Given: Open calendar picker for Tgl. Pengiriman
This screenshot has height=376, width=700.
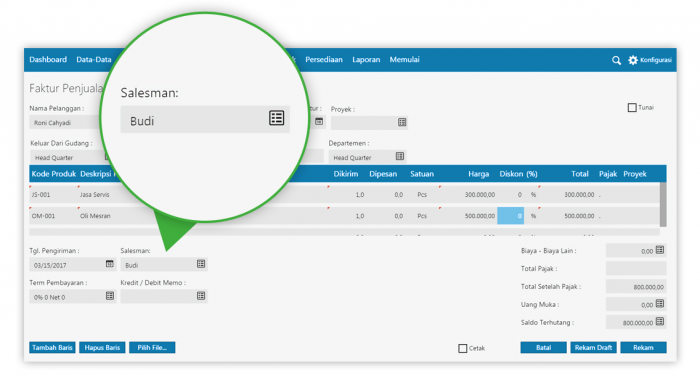Looking at the screenshot, I should click(x=109, y=264).
